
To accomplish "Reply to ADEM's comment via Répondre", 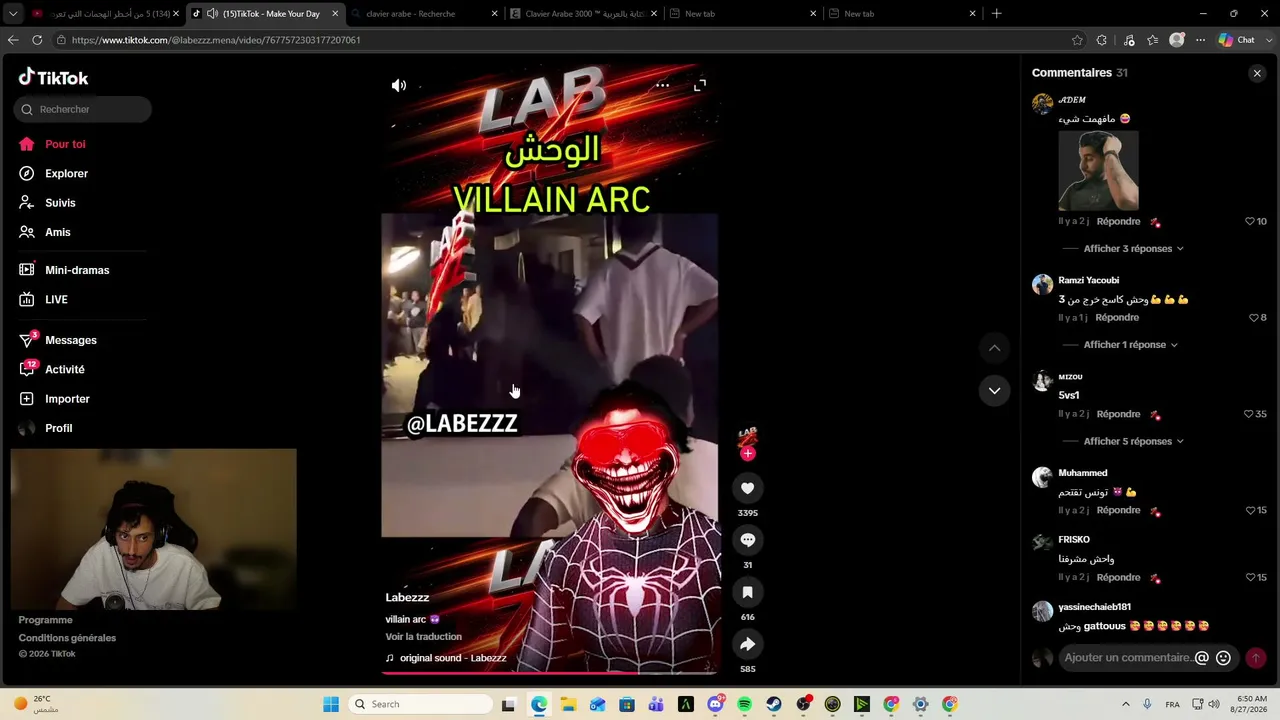I will pyautogui.click(x=1118, y=222).
